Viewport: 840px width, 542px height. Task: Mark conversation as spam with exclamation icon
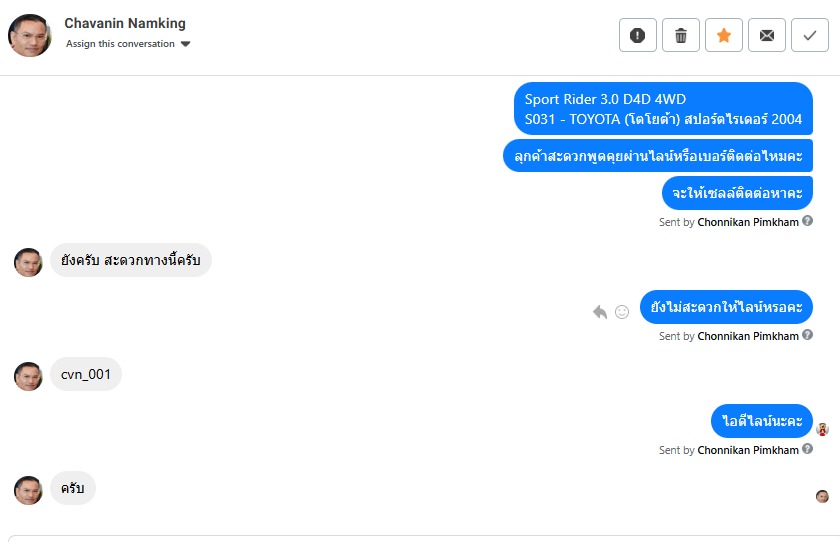coord(638,35)
